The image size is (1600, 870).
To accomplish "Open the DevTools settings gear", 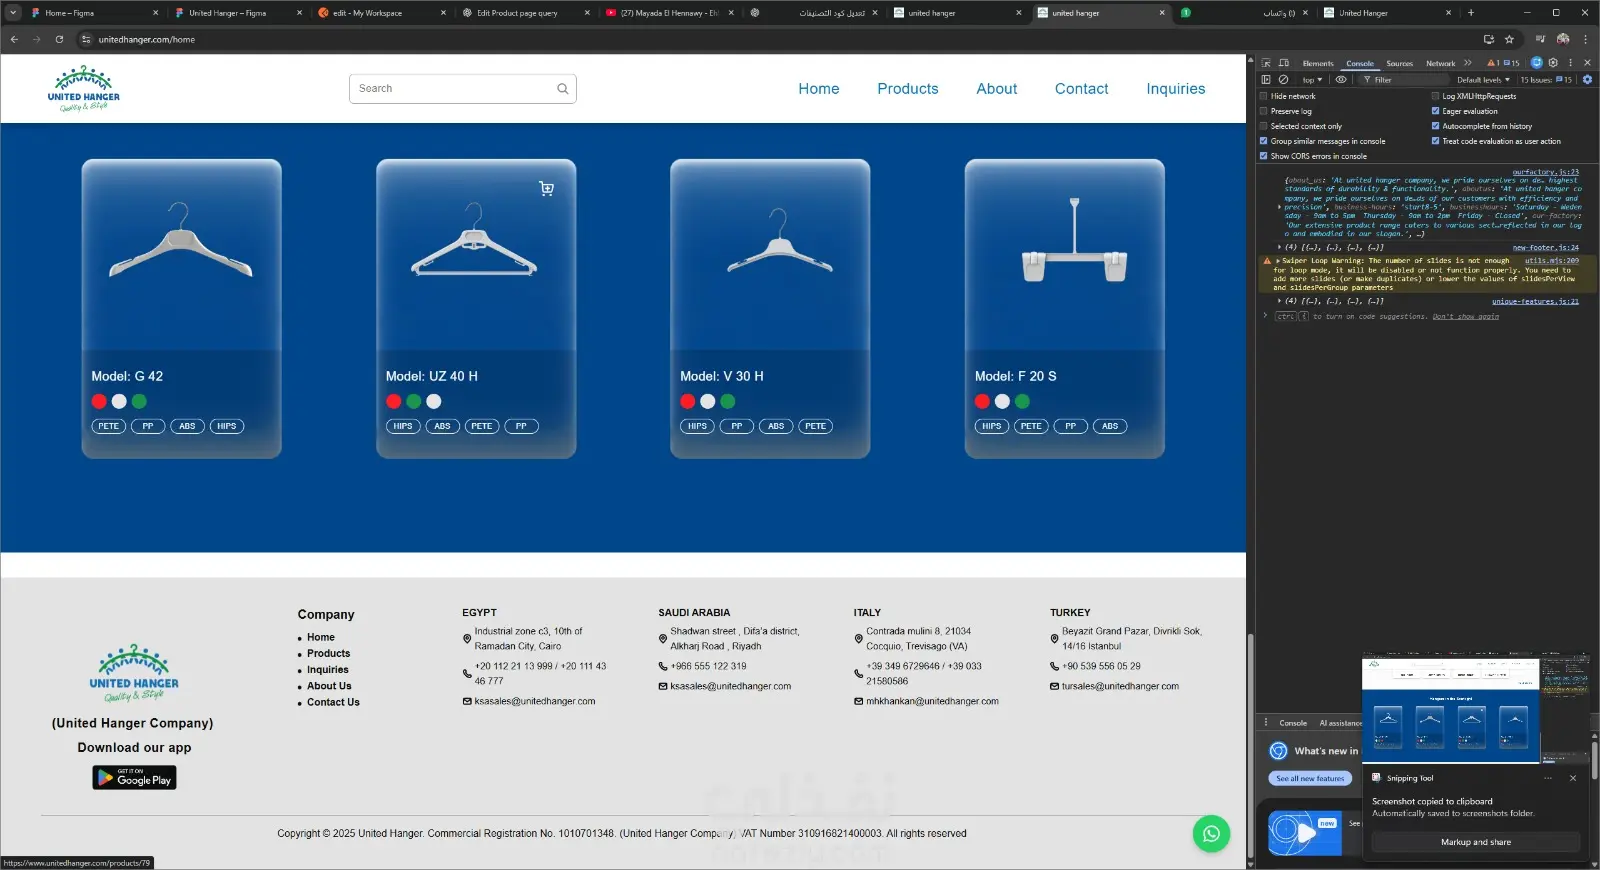I will coord(1553,63).
